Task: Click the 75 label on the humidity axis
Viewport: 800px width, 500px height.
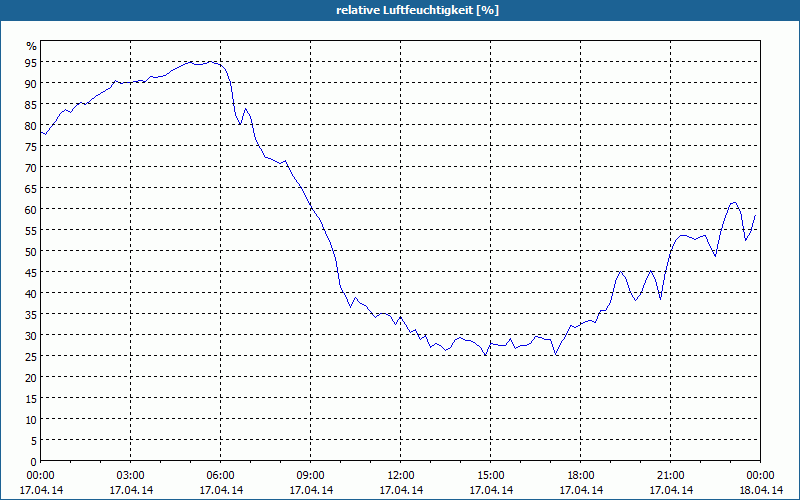Action: point(31,146)
